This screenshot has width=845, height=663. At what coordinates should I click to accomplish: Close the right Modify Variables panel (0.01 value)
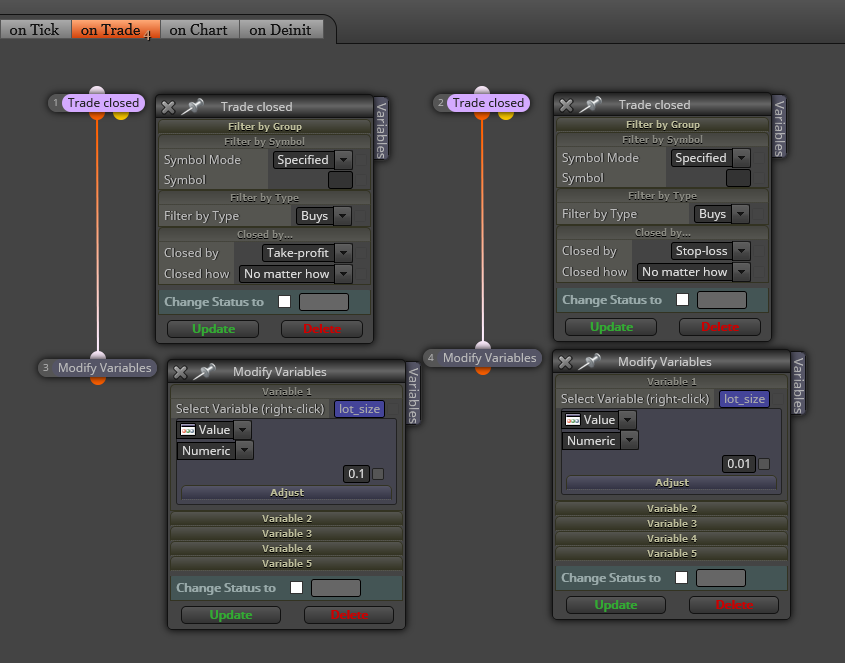click(x=565, y=362)
